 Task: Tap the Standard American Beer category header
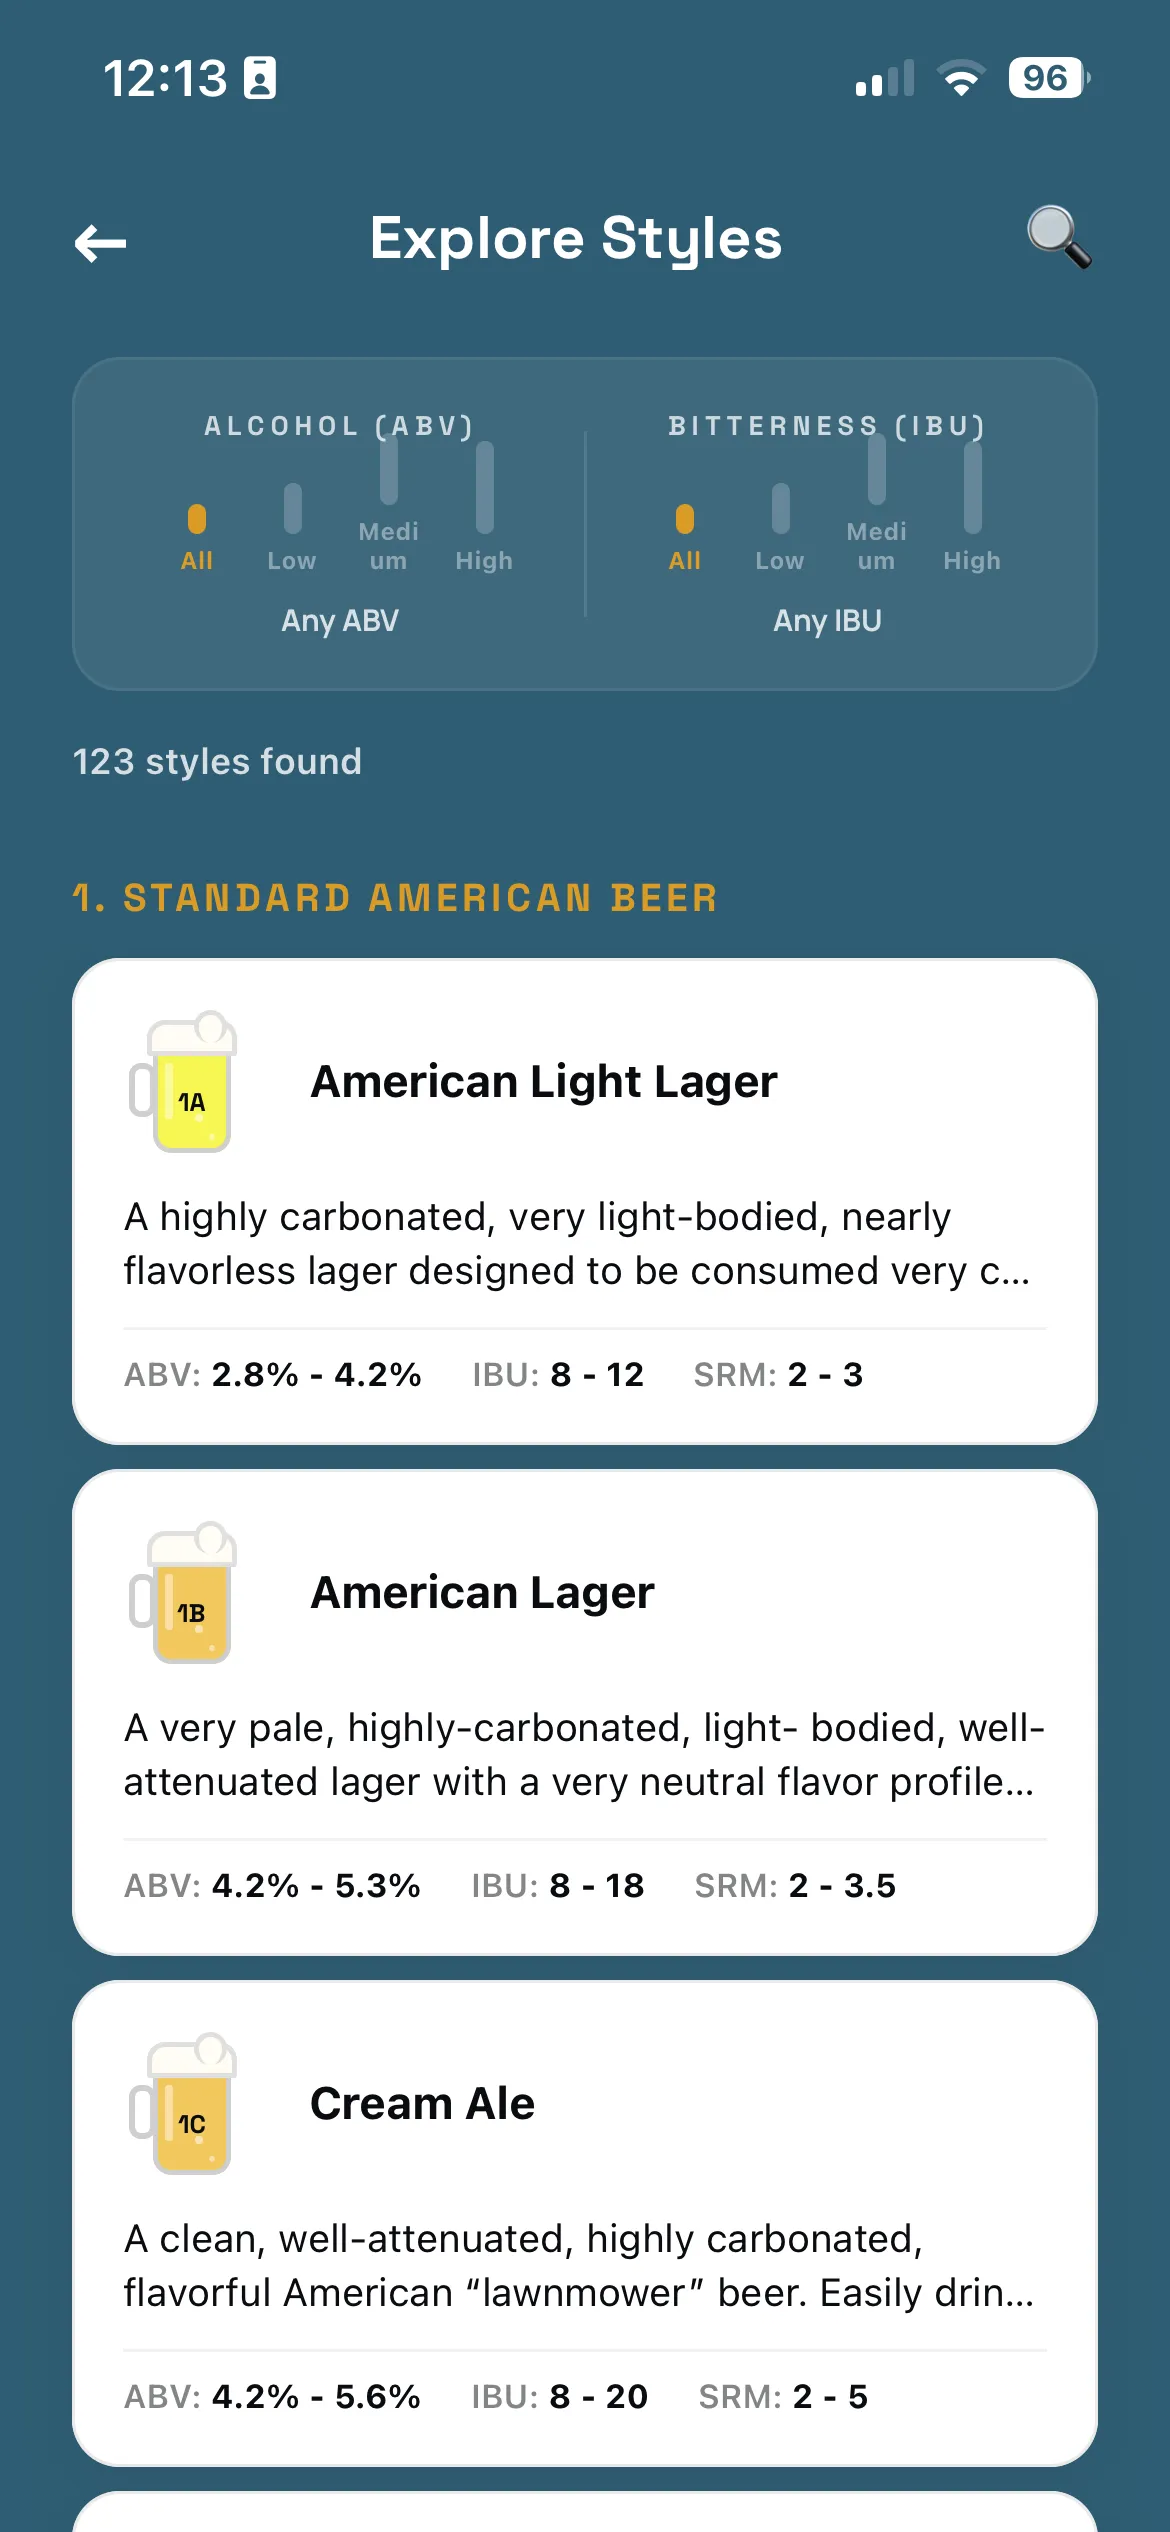396,897
